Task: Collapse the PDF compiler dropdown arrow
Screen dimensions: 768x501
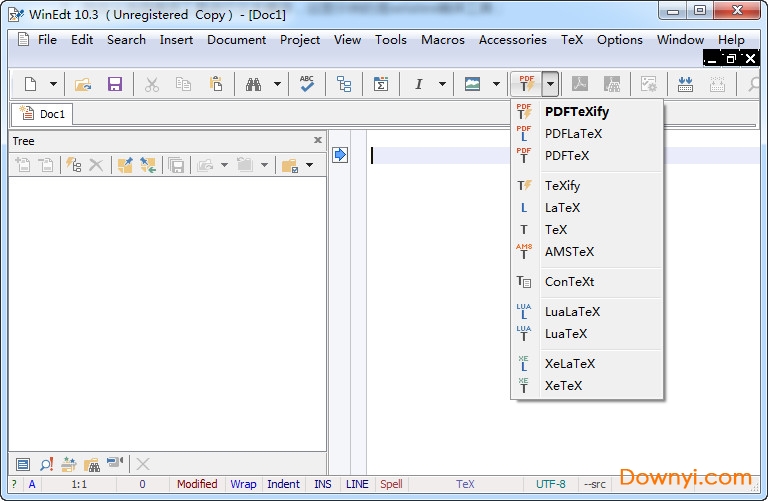Action: point(550,84)
